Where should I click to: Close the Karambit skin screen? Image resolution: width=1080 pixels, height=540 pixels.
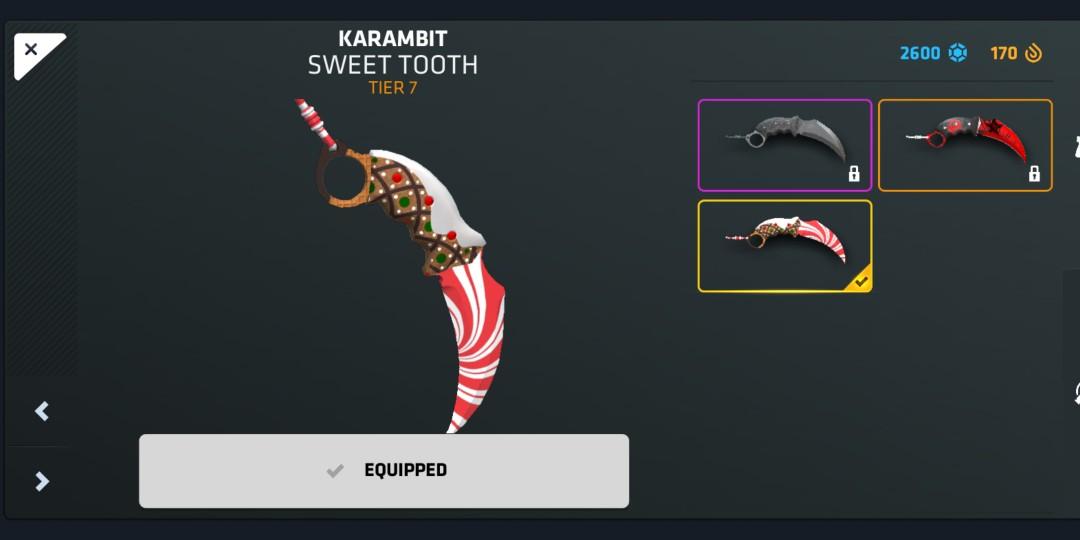(31, 50)
